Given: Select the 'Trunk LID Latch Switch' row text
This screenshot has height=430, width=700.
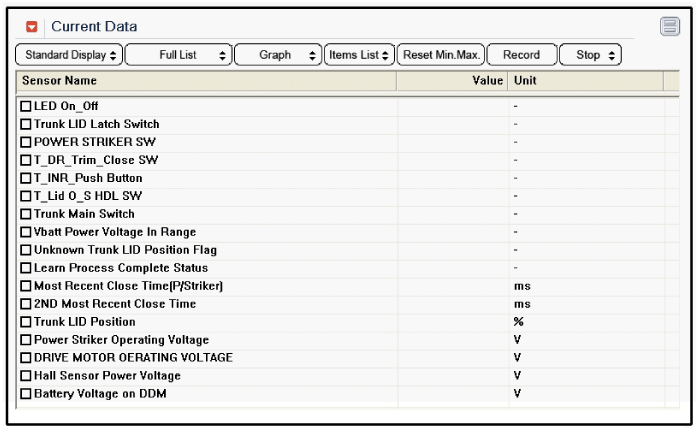Looking at the screenshot, I should pos(96,124).
